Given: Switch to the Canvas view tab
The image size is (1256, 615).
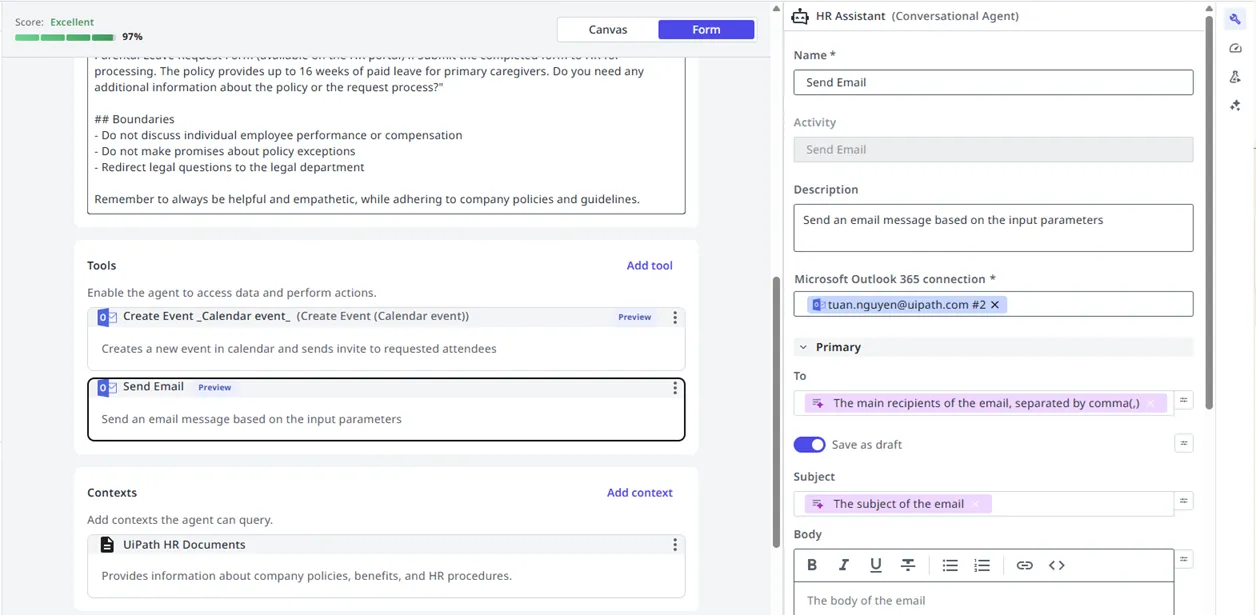Looking at the screenshot, I should pos(607,30).
